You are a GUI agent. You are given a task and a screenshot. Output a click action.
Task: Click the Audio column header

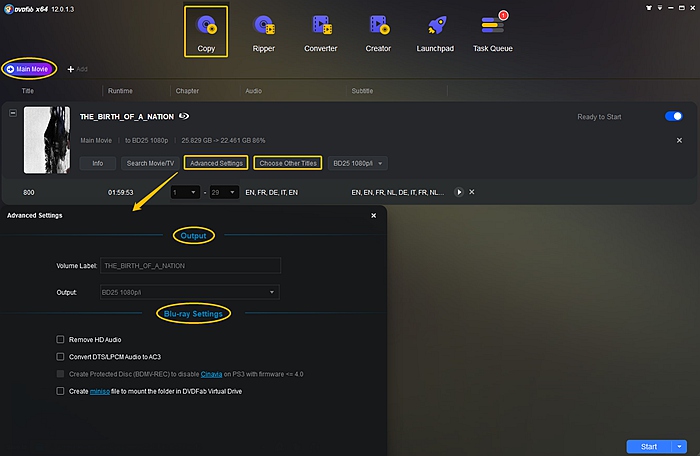click(254, 91)
